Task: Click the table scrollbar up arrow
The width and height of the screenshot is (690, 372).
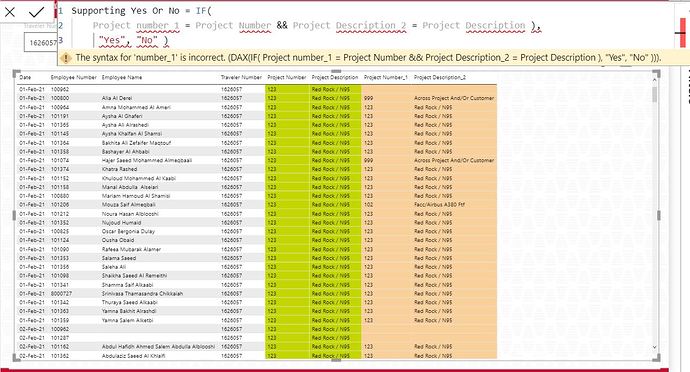Action: 654,80
